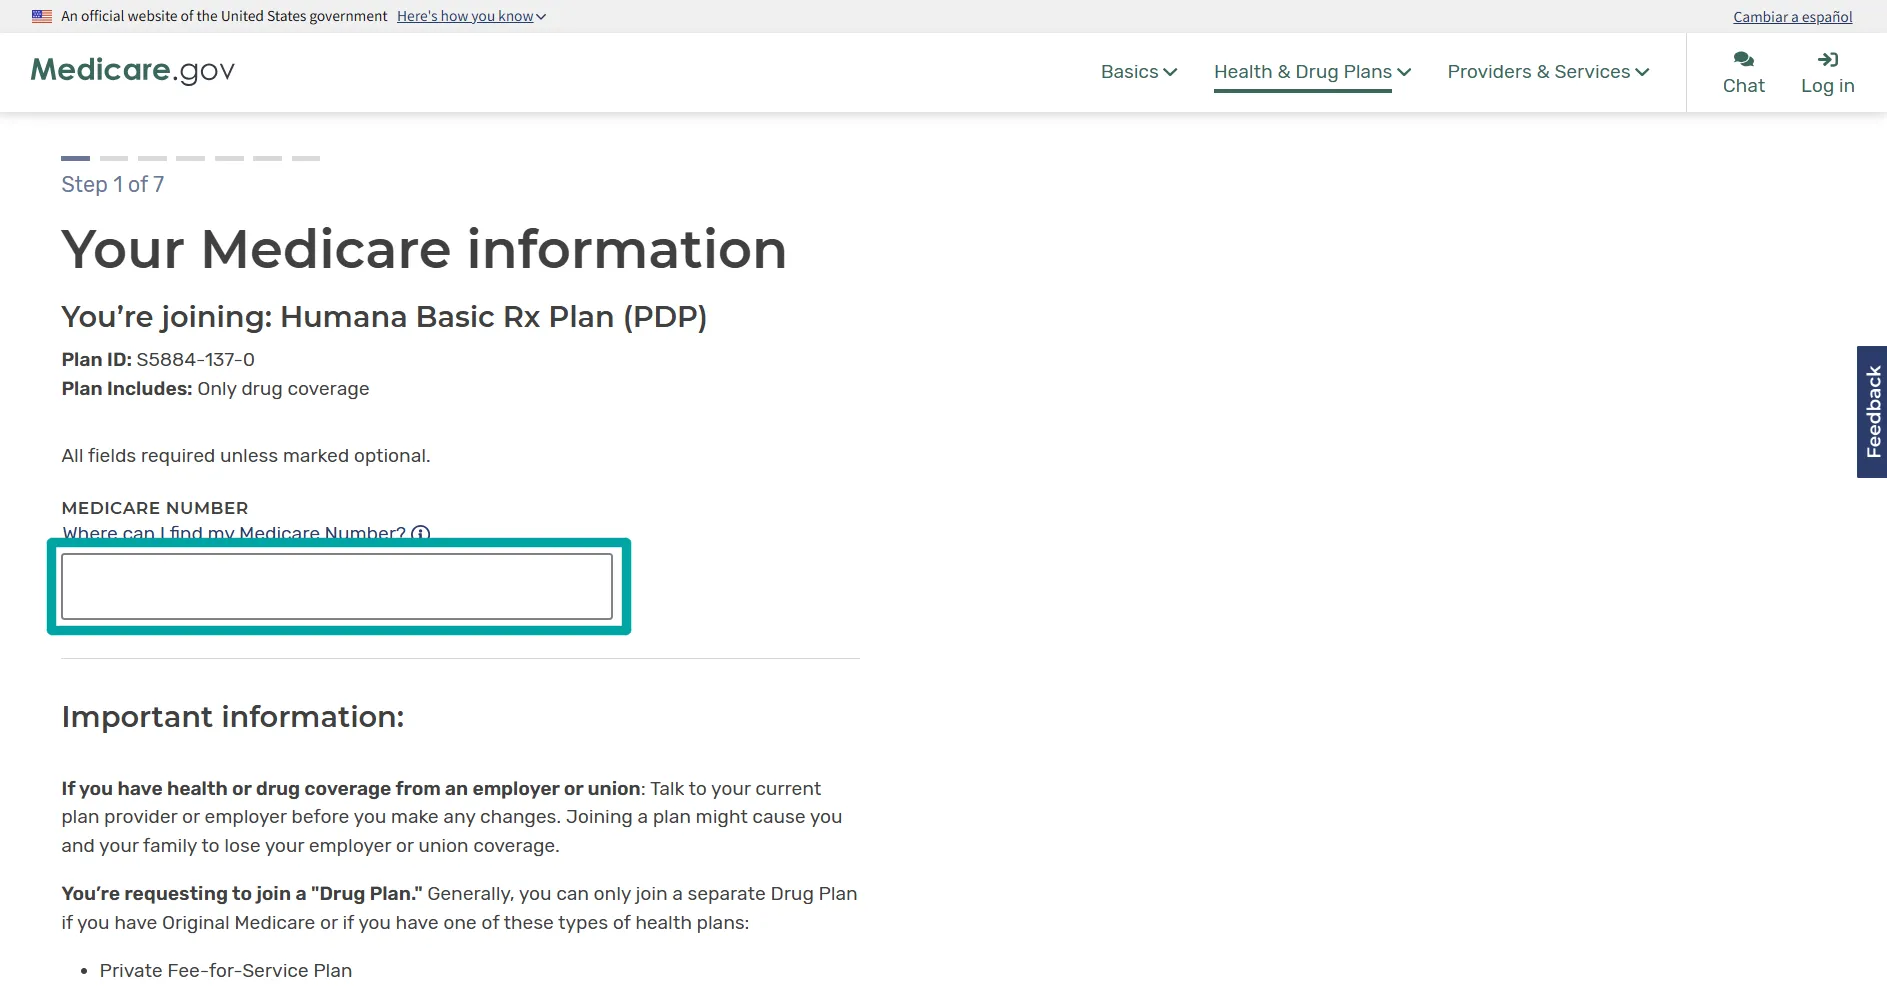
Task: Open the Feedback side tab
Action: click(x=1872, y=412)
